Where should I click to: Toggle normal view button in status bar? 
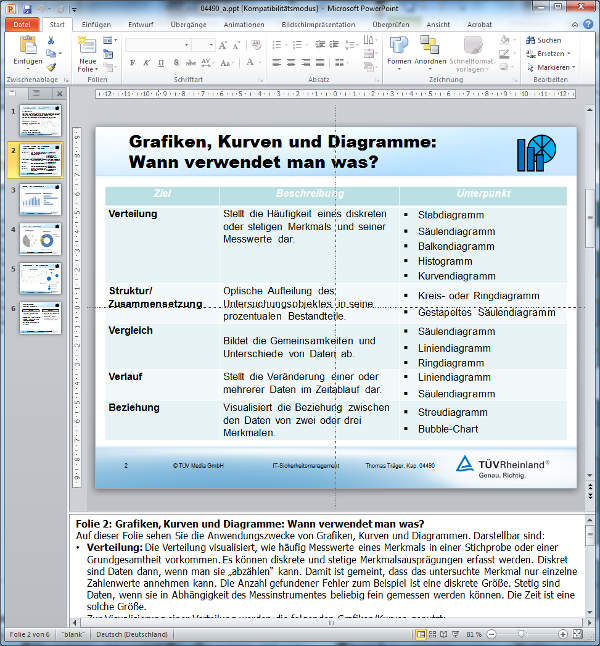click(422, 635)
